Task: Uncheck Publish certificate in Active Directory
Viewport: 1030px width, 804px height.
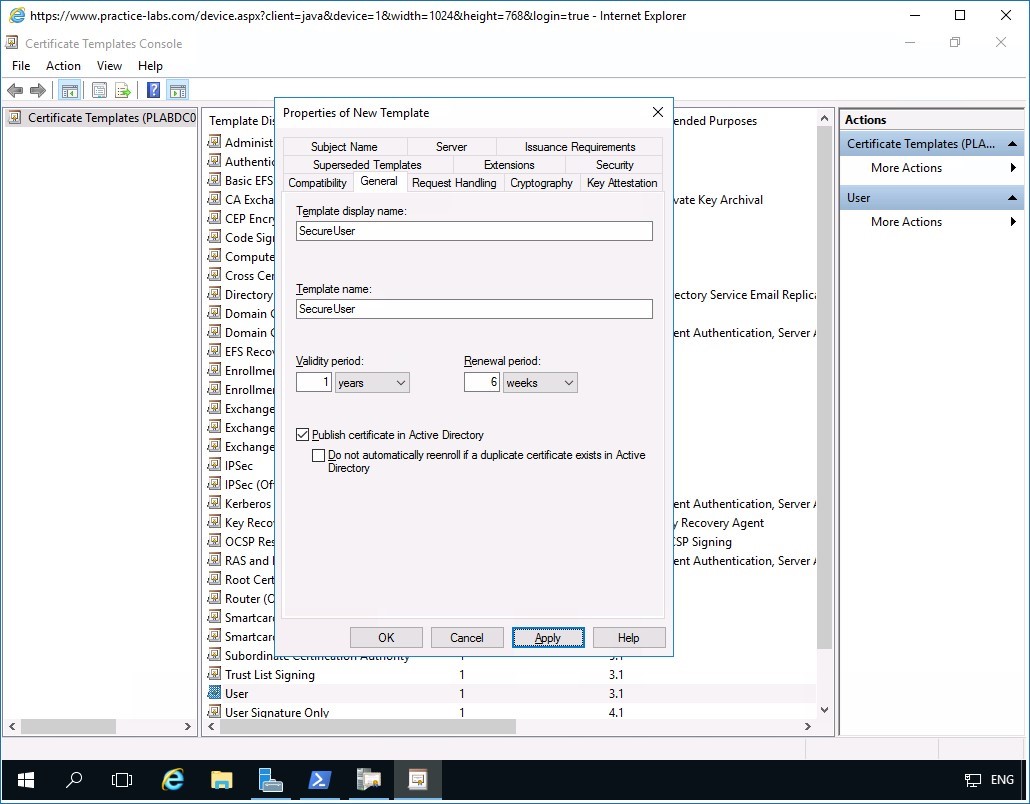Action: pyautogui.click(x=302, y=435)
